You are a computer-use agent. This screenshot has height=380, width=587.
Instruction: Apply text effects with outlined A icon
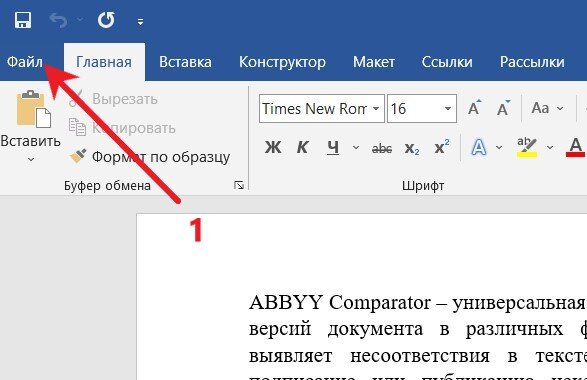(479, 147)
